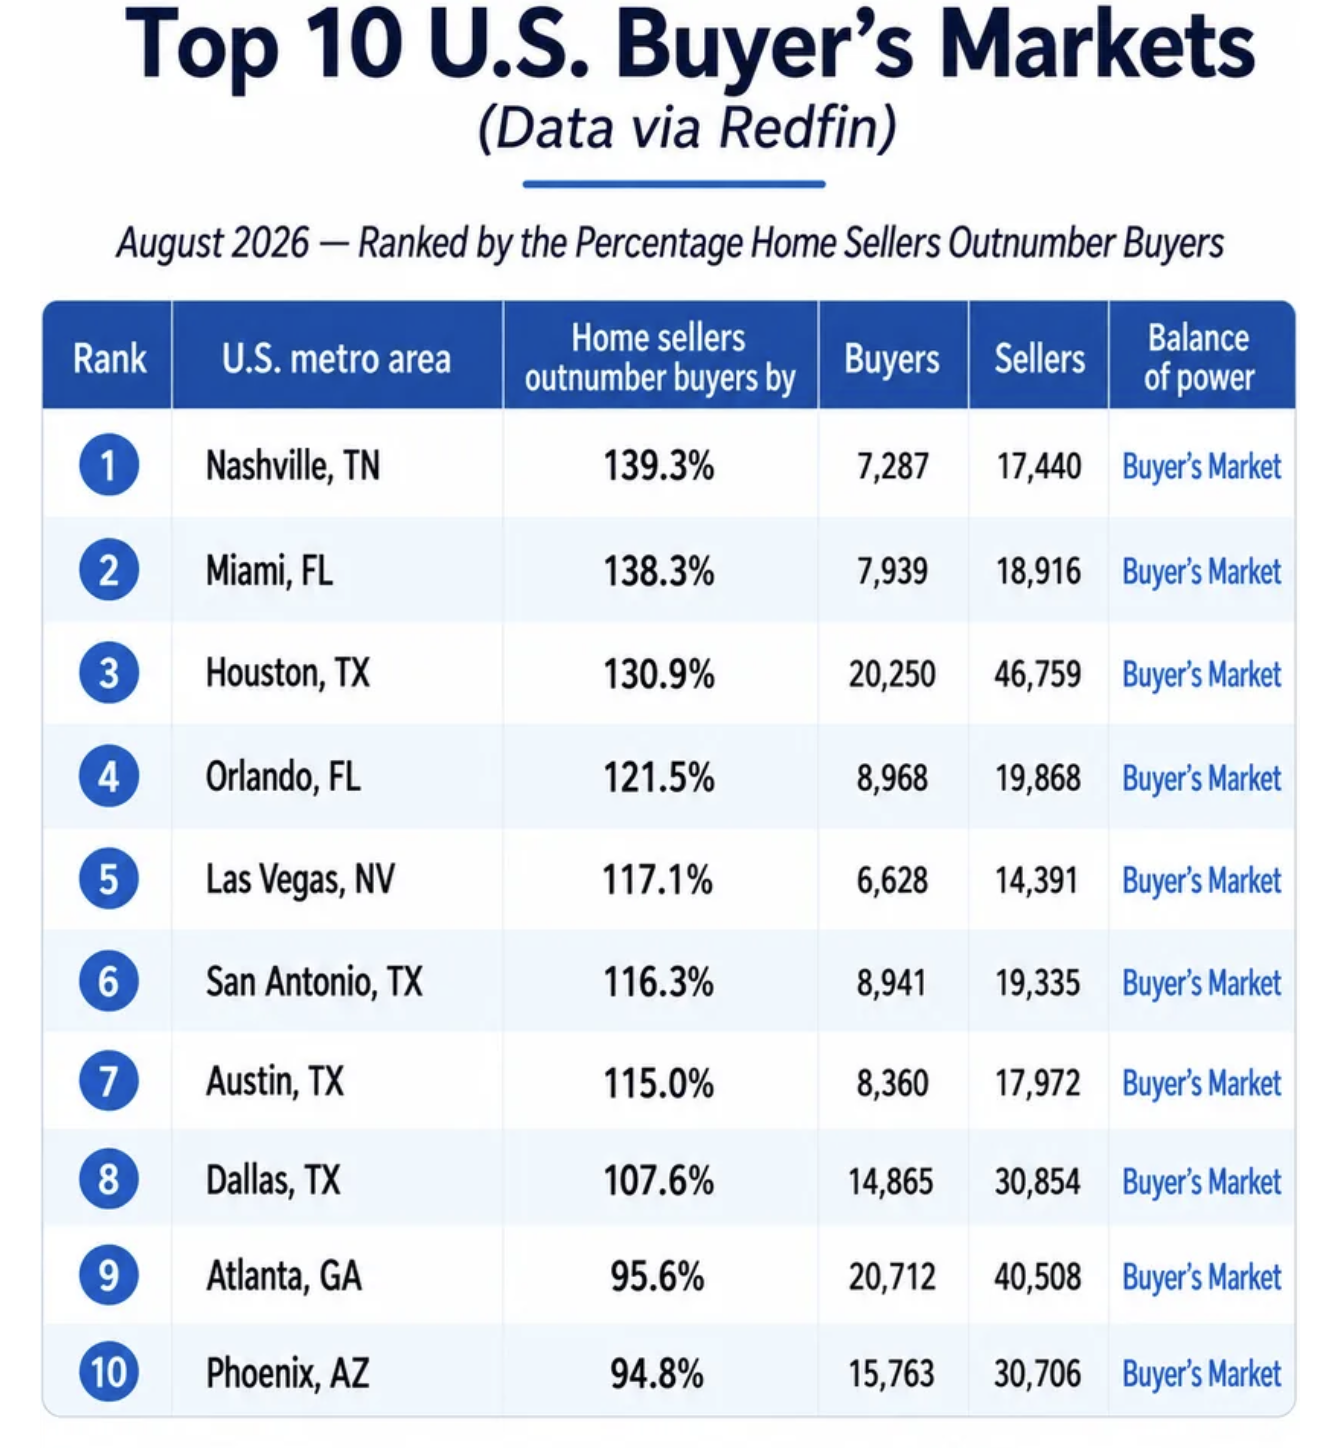The height and width of the screenshot is (1448, 1342).
Task: Click the rank 5 circle badge
Action: click(109, 879)
